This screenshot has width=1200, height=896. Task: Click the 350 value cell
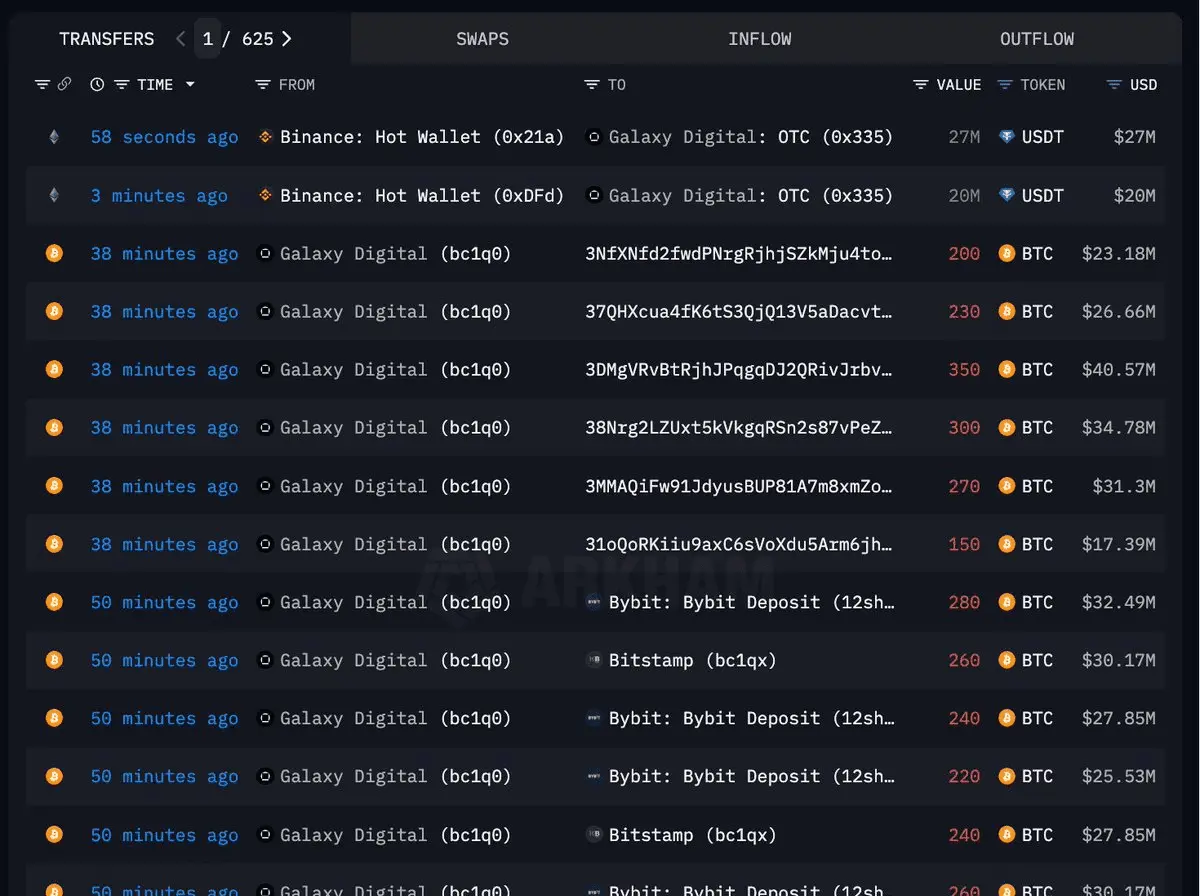click(964, 370)
